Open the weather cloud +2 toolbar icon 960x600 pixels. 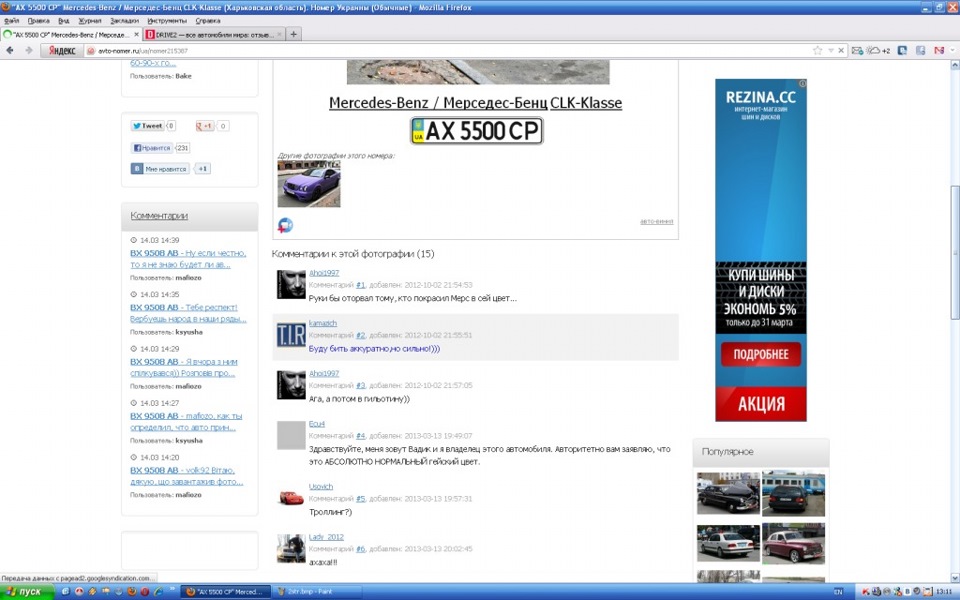pos(878,50)
